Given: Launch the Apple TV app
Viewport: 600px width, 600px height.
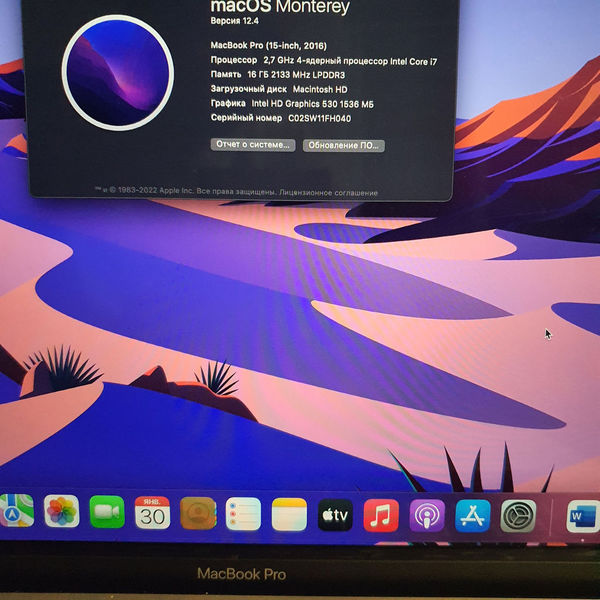Looking at the screenshot, I should (x=335, y=515).
